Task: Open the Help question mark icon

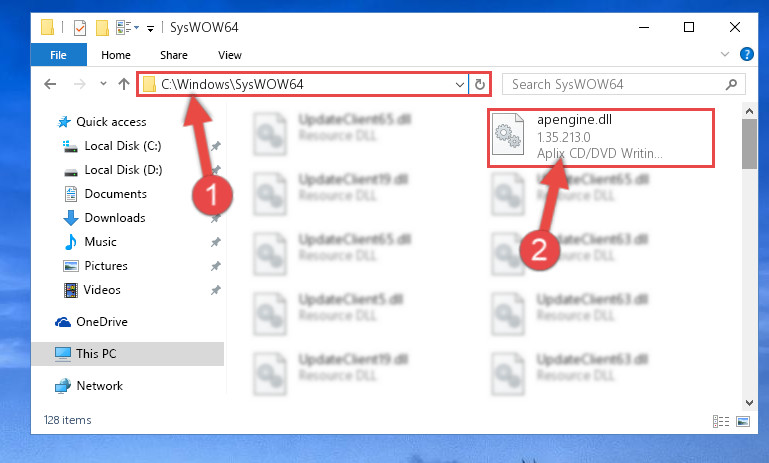Action: coord(746,54)
